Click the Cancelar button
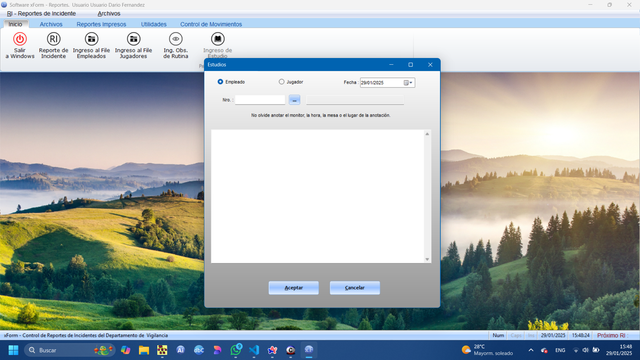640x360 pixels. [355, 288]
